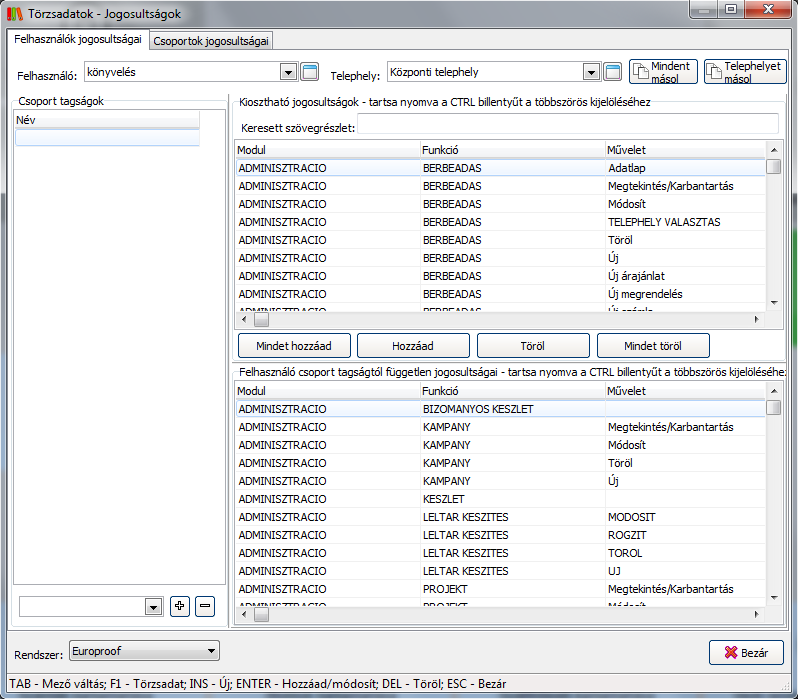Click the Mindent másol copy button
Image resolution: width=798 pixels, height=699 pixels.
[x=663, y=72]
